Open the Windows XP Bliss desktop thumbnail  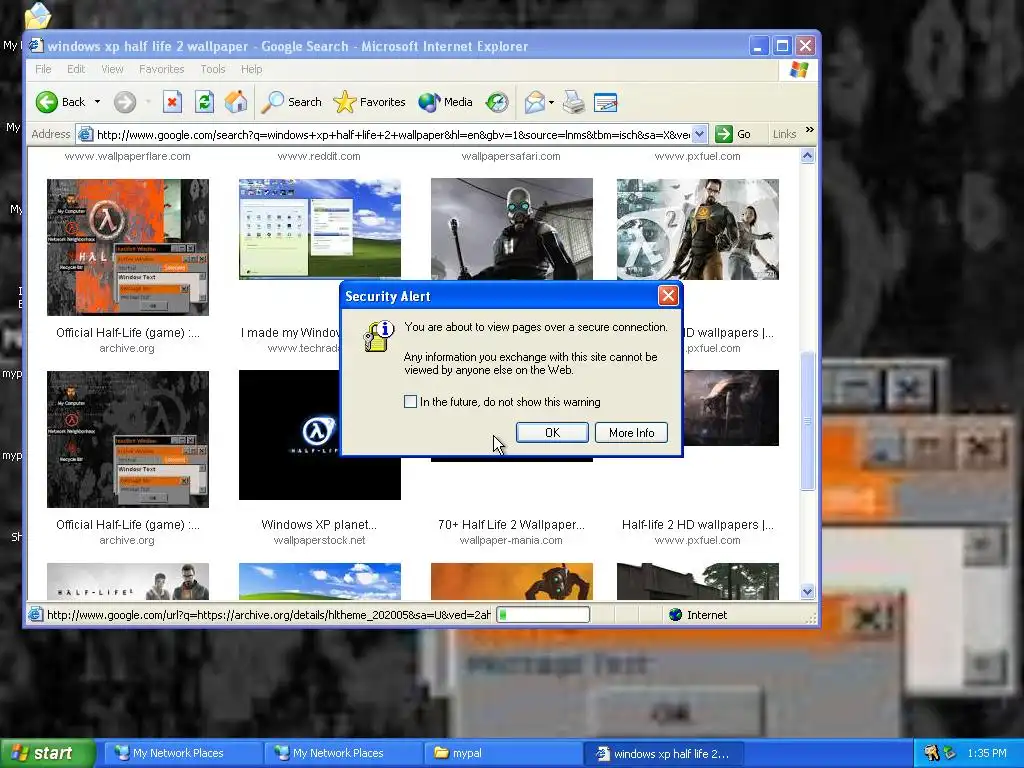(320, 229)
